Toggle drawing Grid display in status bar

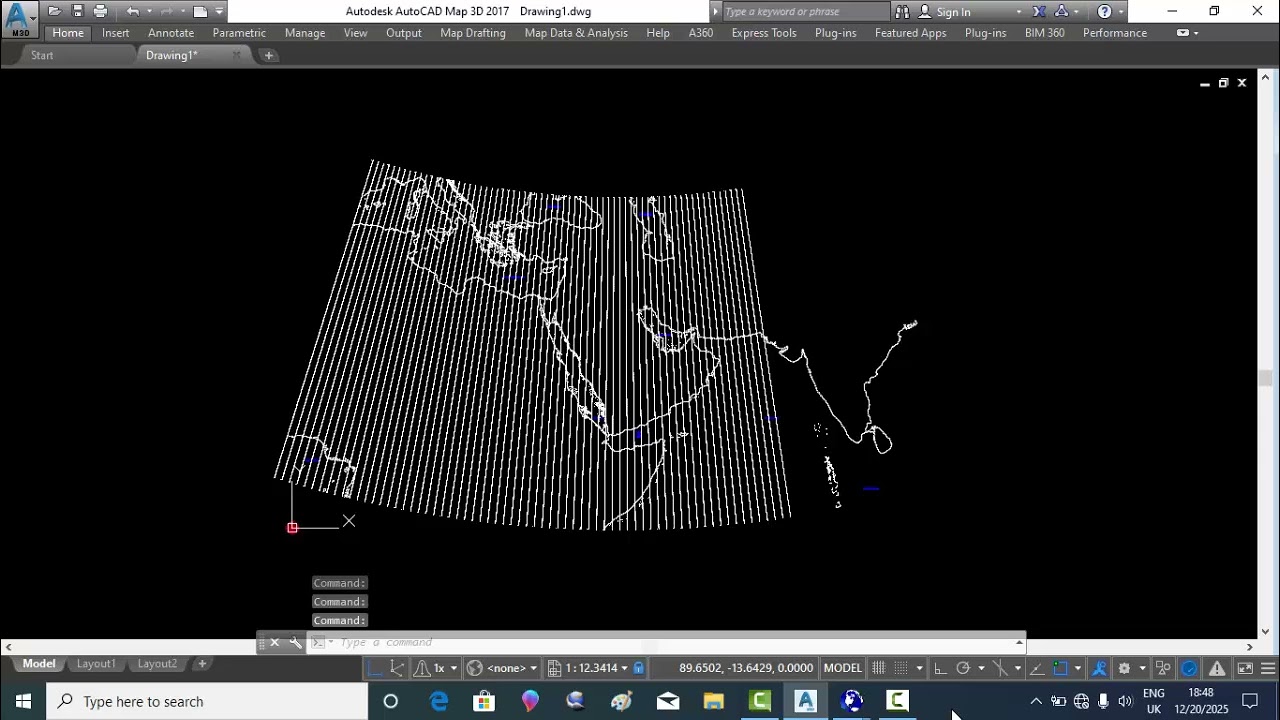(879, 668)
